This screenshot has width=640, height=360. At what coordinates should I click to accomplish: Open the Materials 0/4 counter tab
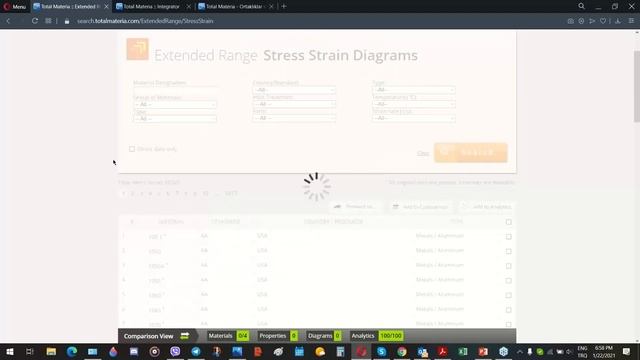[x=228, y=336]
